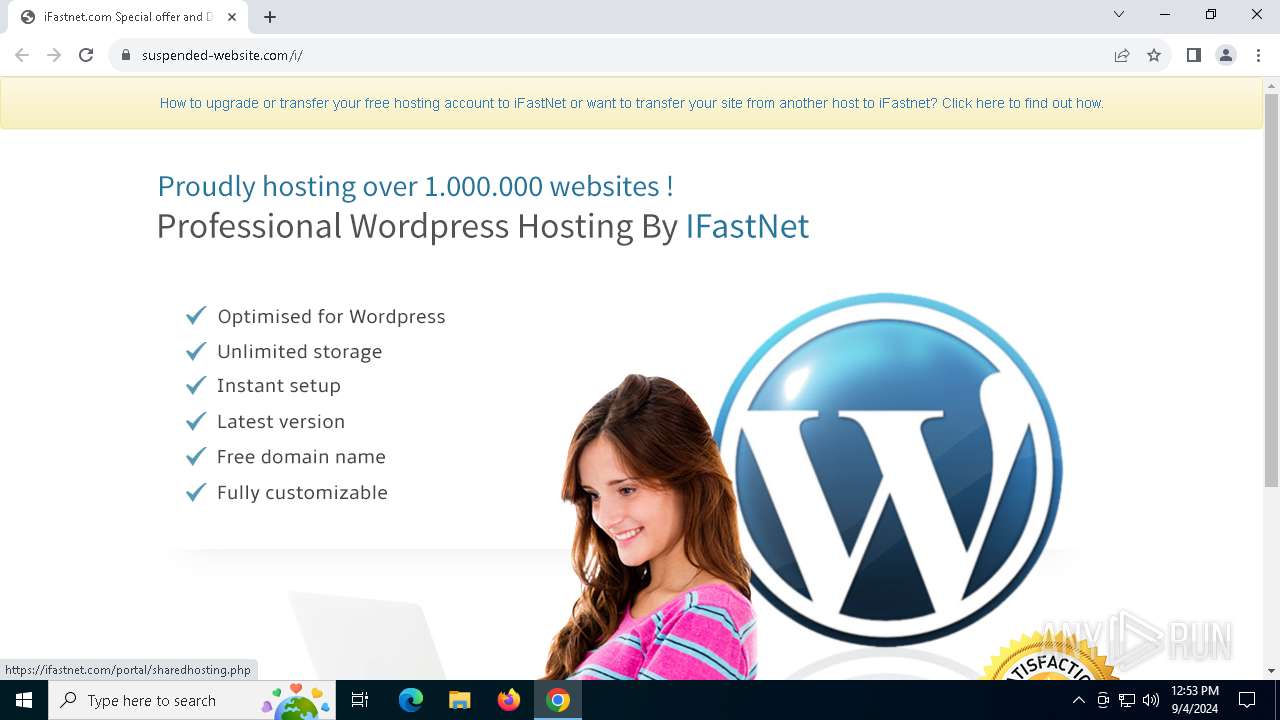The image size is (1280, 720).
Task: Expand the tab search chevron
Action: [x=1119, y=14]
